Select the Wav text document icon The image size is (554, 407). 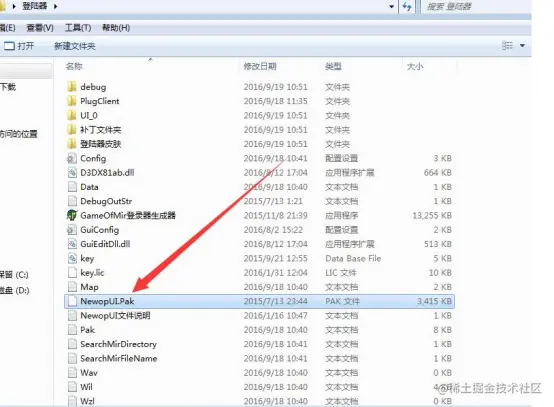(72, 373)
